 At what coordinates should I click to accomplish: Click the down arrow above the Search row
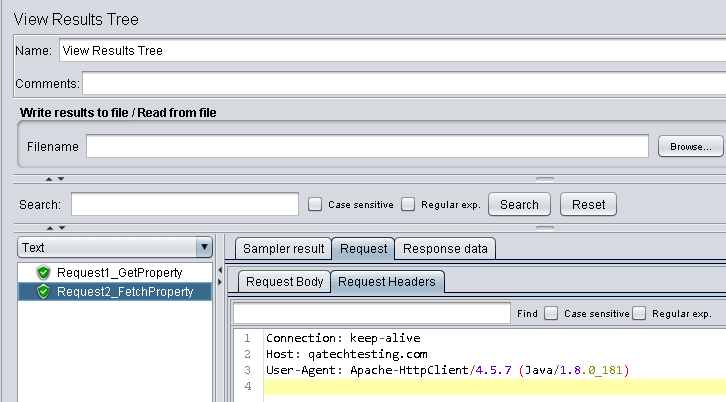click(61, 179)
